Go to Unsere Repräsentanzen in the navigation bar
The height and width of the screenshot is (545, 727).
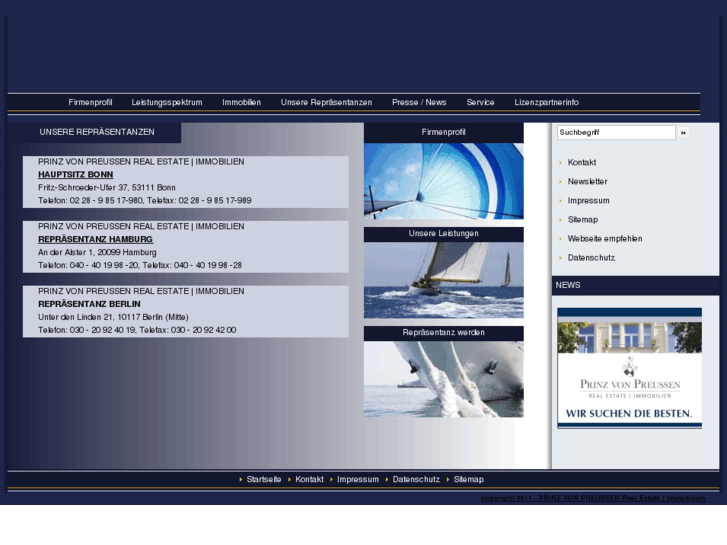tap(326, 102)
